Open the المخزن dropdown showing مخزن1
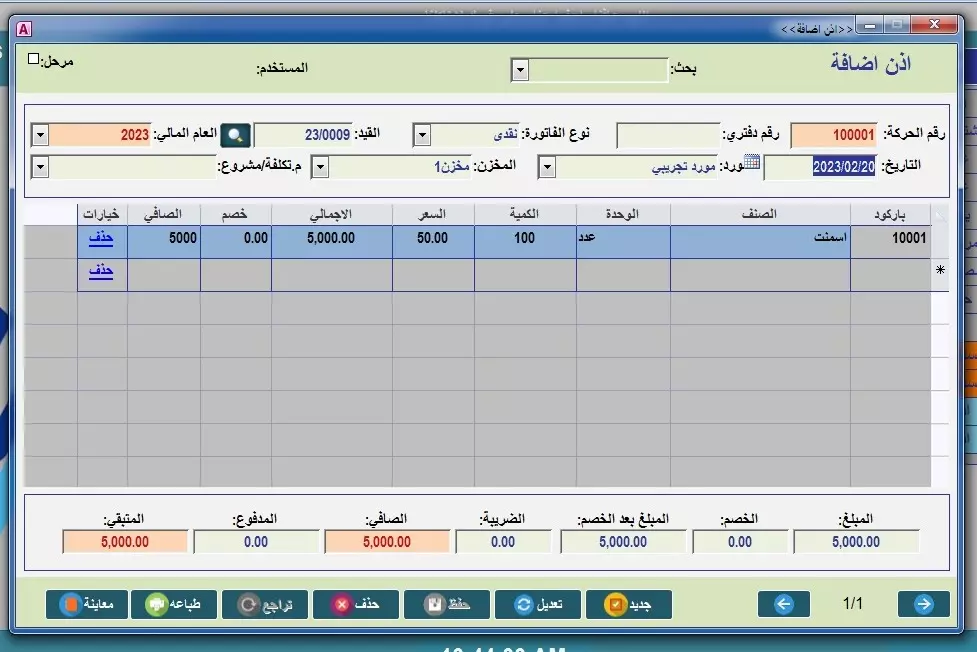977x652 pixels. point(545,167)
